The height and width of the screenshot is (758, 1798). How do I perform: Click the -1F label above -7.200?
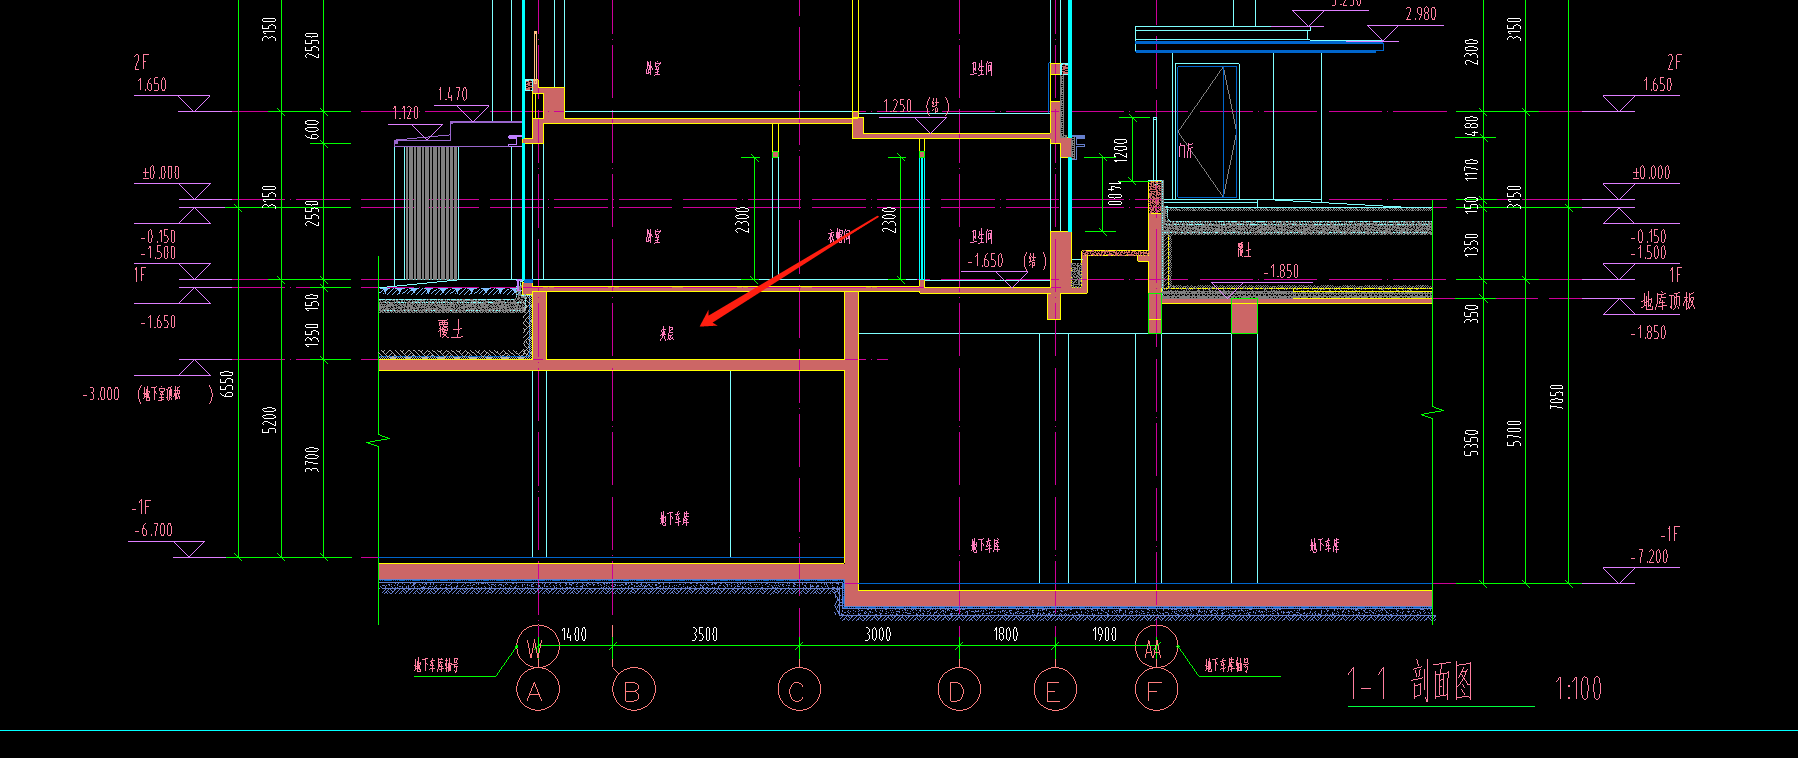click(1671, 534)
